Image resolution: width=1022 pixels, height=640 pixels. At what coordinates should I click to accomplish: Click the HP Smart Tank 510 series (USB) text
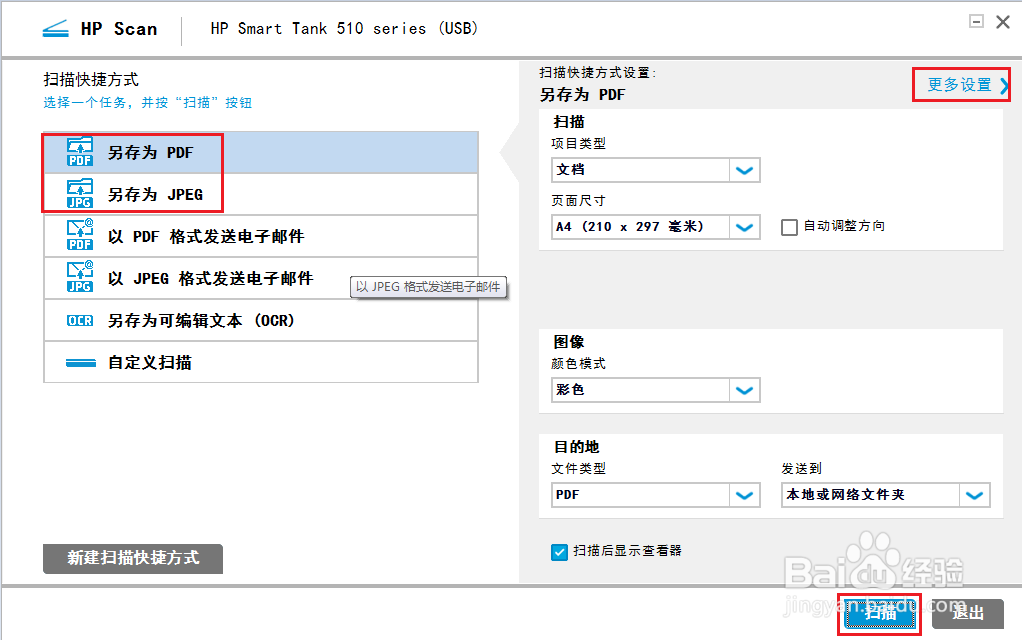point(344,29)
